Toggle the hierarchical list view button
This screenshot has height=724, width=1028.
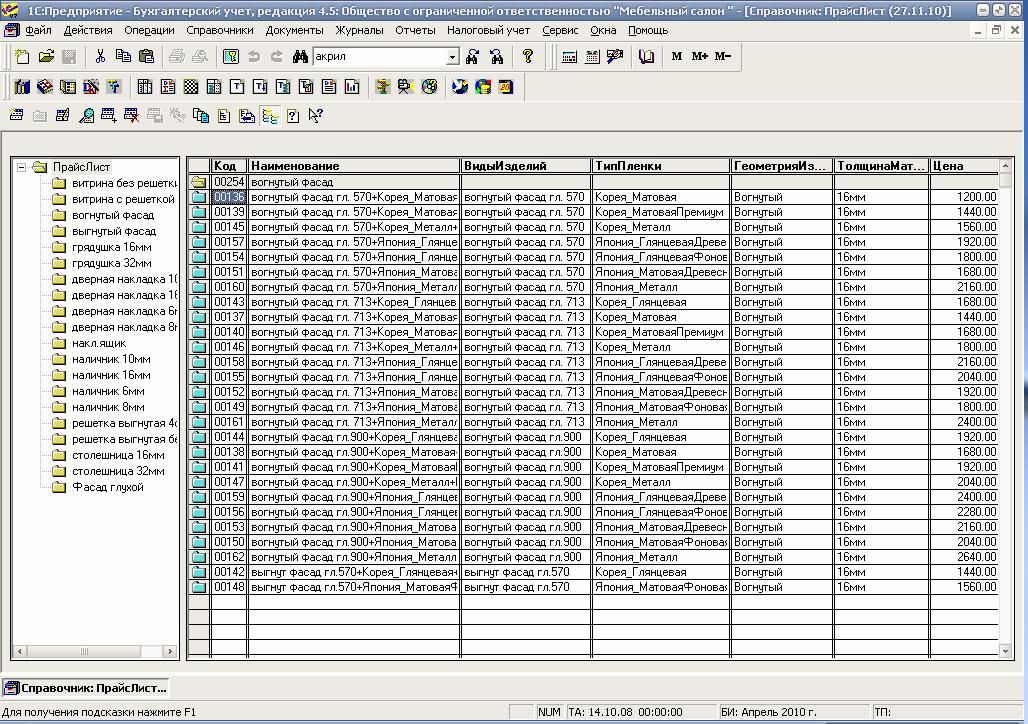269,116
